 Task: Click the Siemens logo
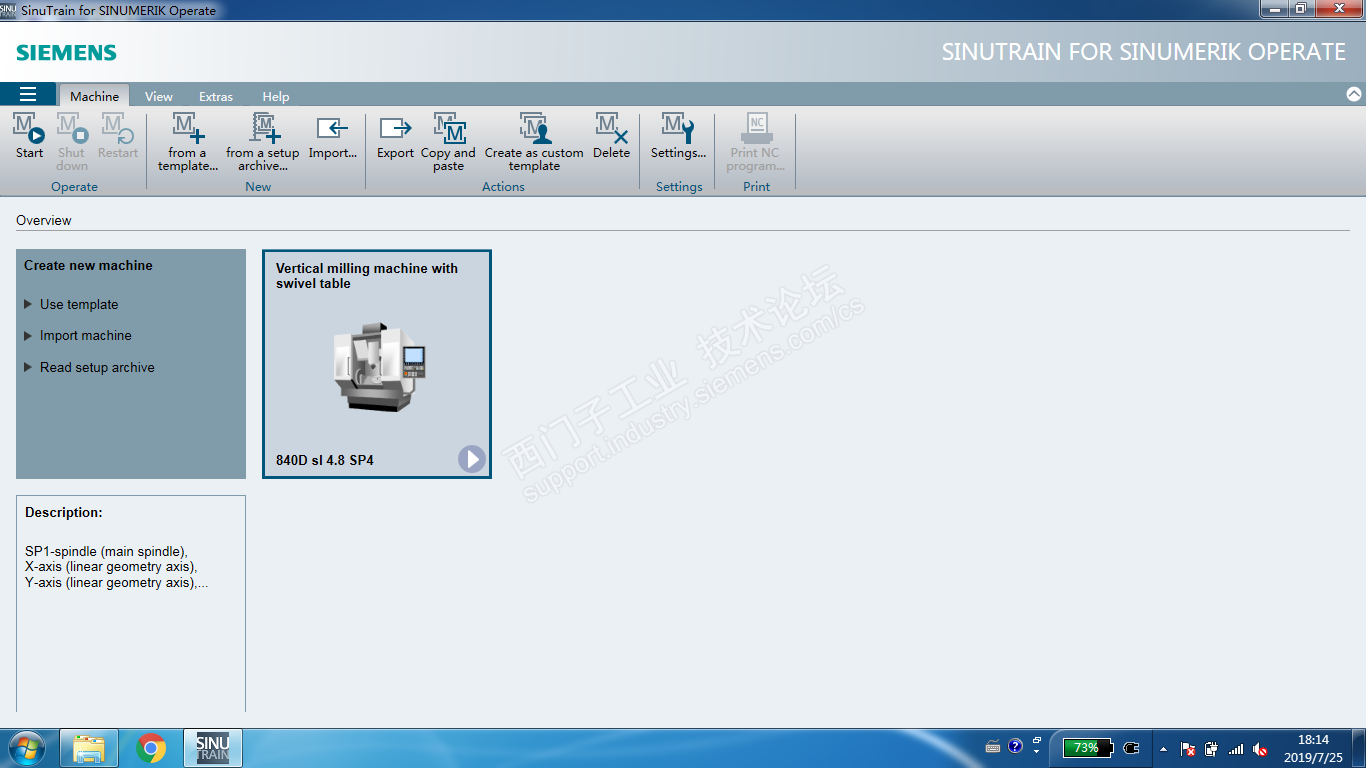point(67,53)
